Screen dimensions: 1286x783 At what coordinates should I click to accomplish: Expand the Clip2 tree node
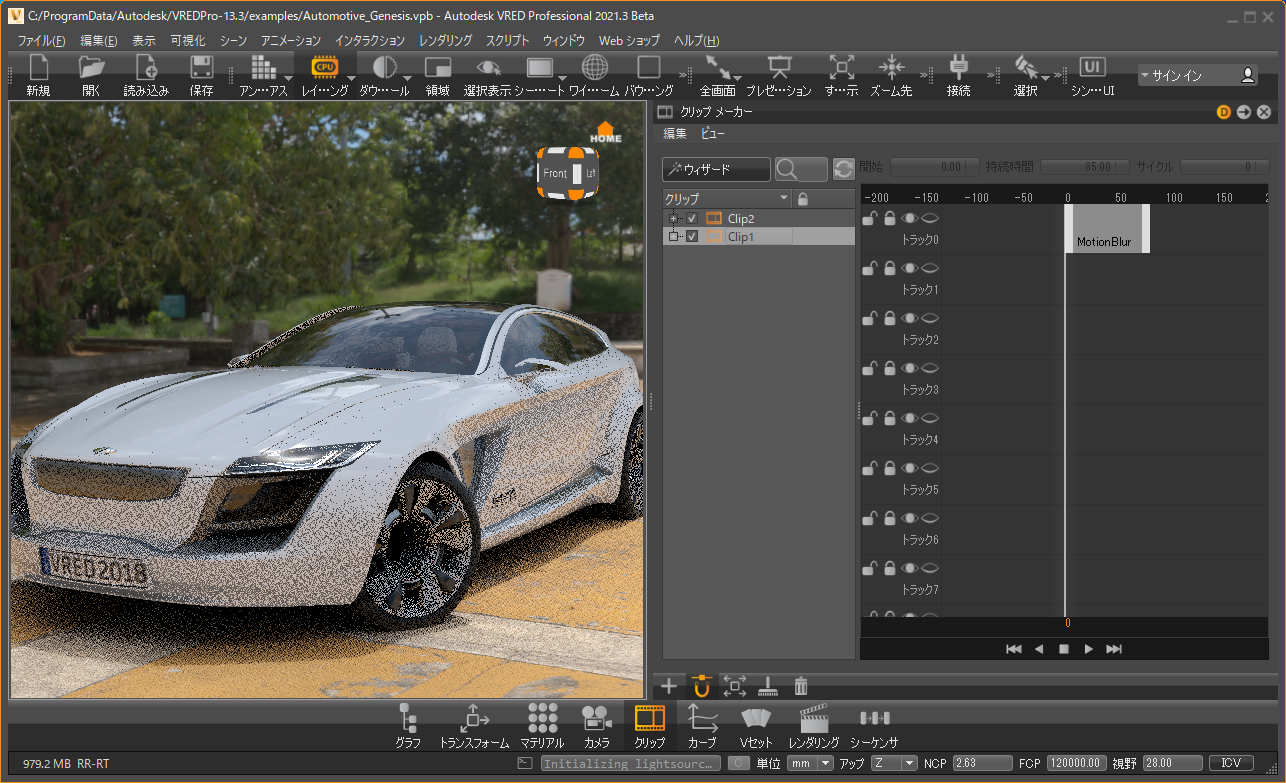(673, 218)
